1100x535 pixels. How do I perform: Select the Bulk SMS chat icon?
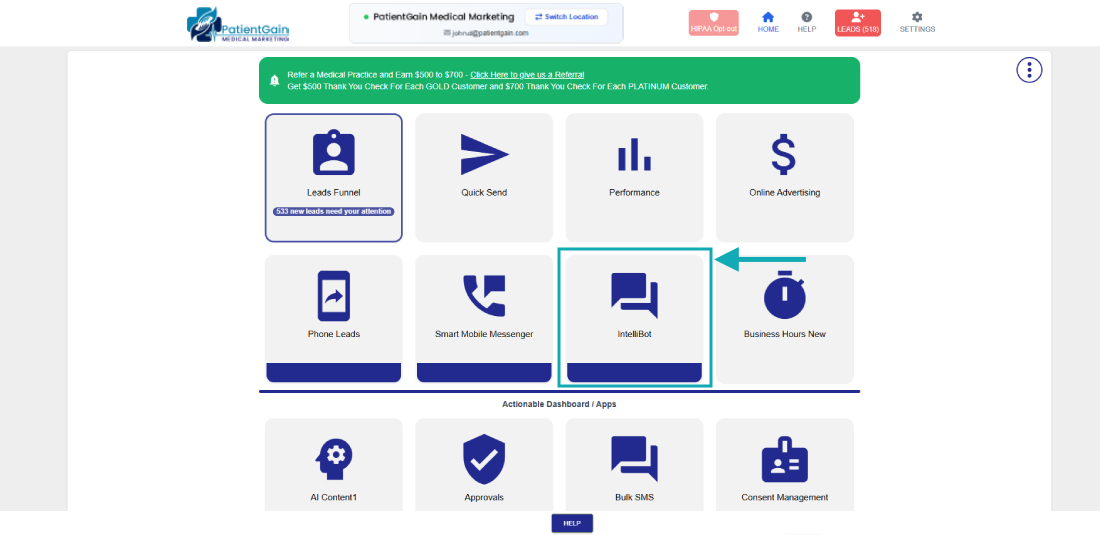point(634,459)
